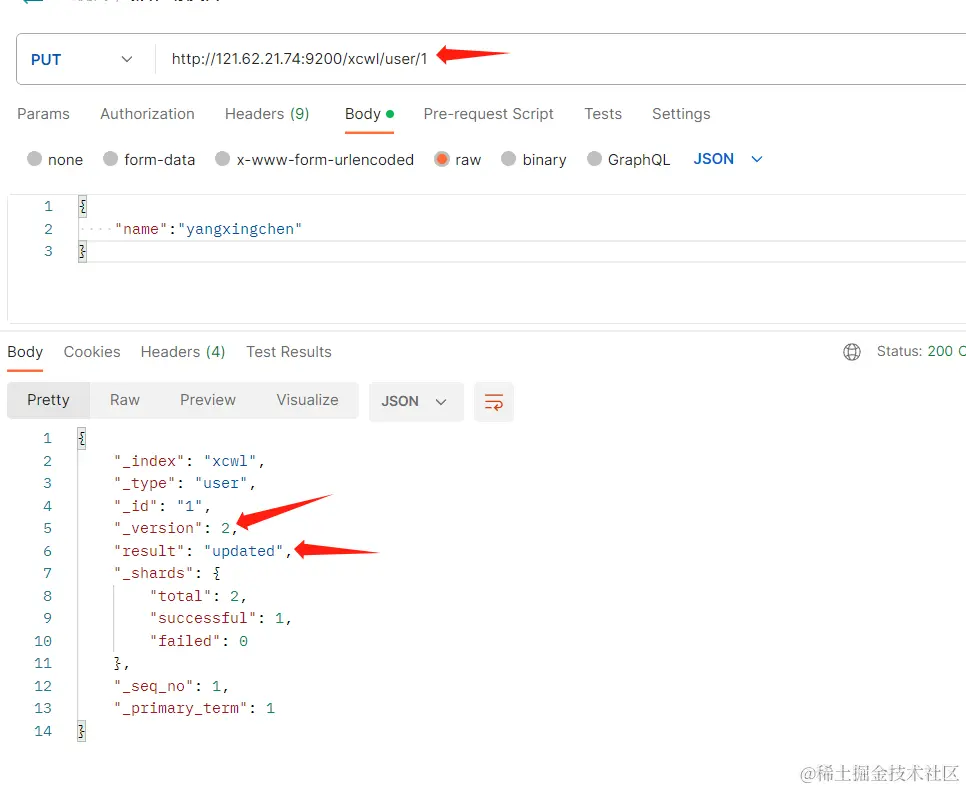Switch response view to Preview
Screen dimensions: 966x790
pos(208,400)
